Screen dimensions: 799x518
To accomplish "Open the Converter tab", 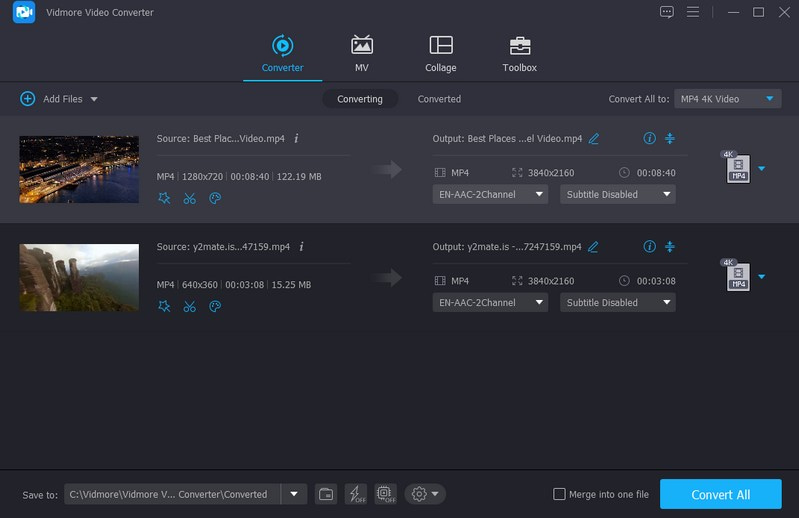I will coord(282,54).
